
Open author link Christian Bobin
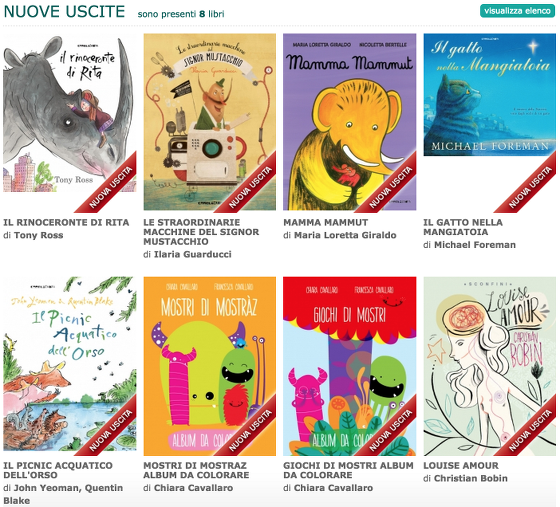pyautogui.click(x=471, y=478)
